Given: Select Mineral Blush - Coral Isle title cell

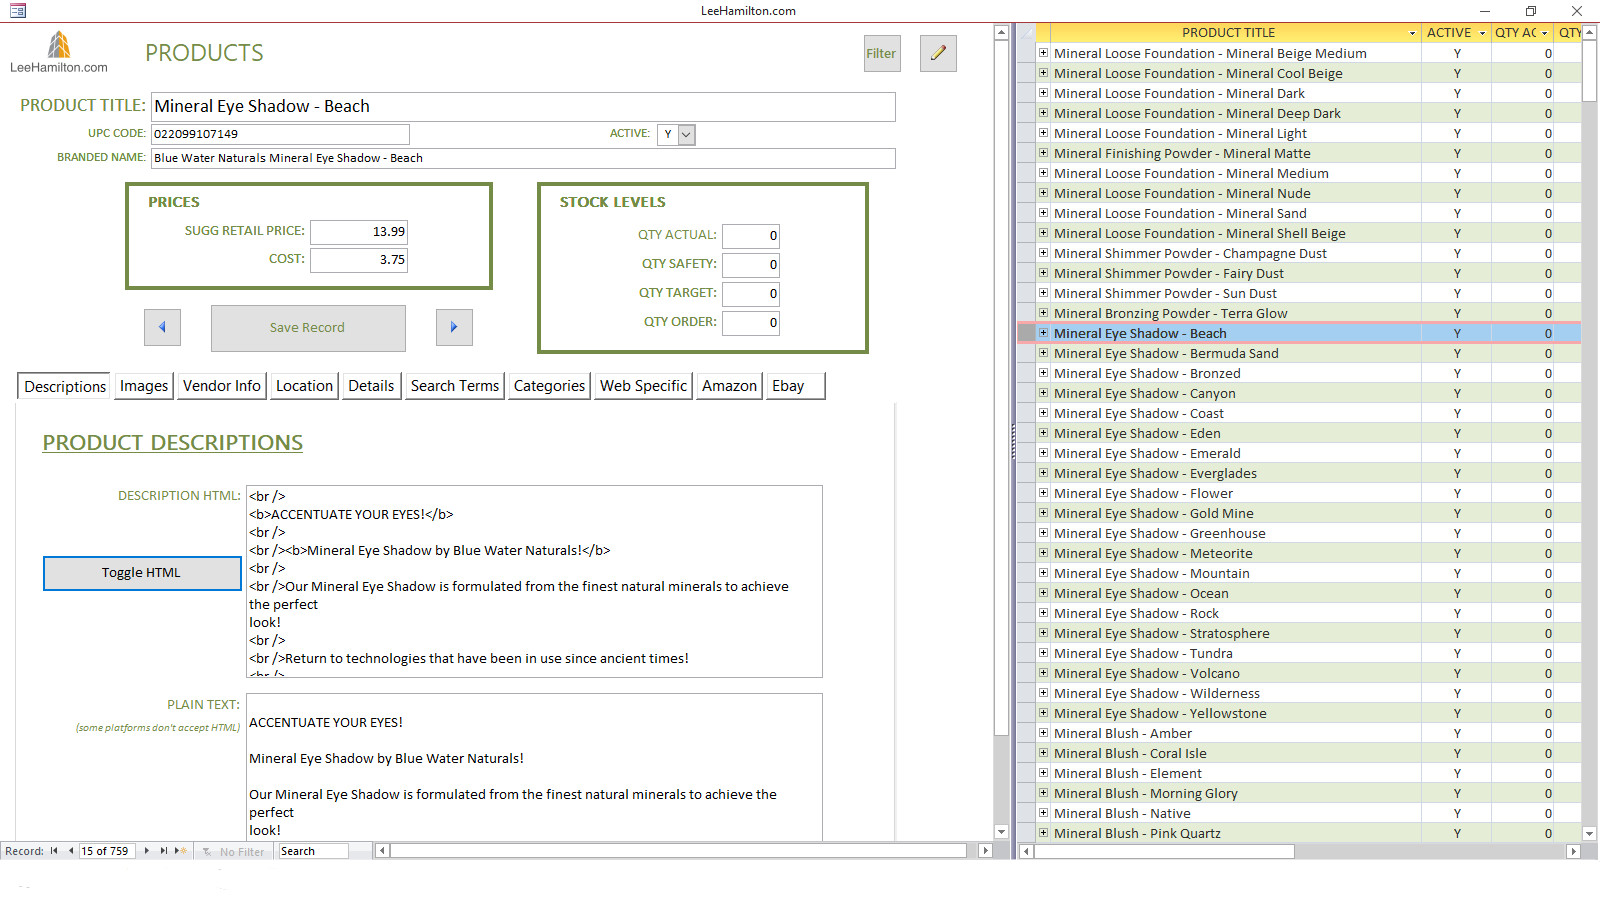Looking at the screenshot, I should (x=1235, y=753).
